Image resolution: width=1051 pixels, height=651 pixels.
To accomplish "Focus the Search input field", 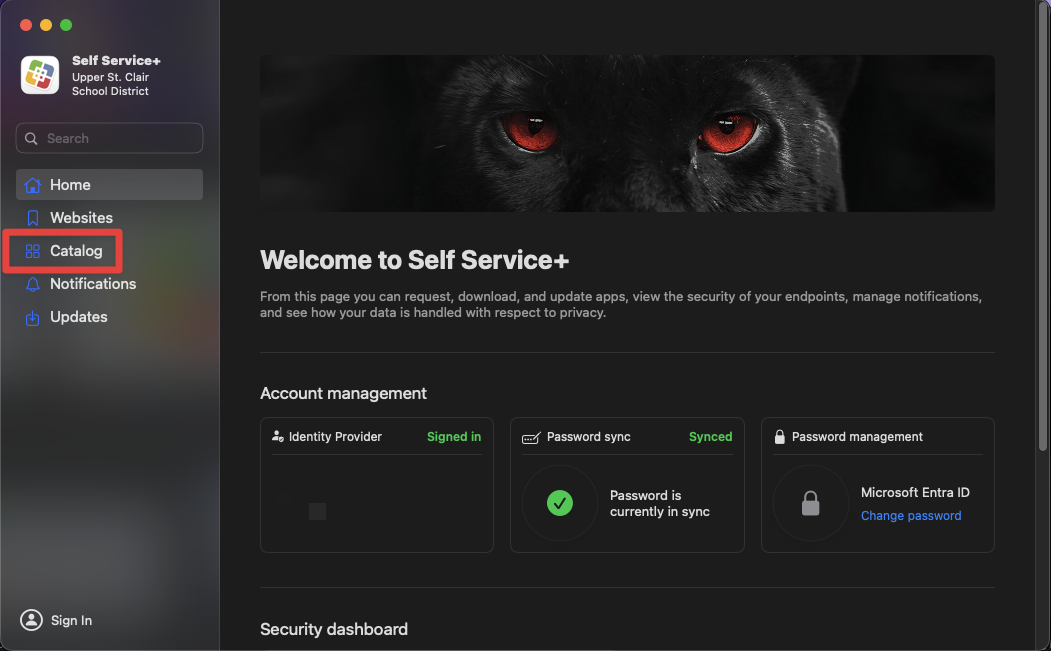I will 120,139.
